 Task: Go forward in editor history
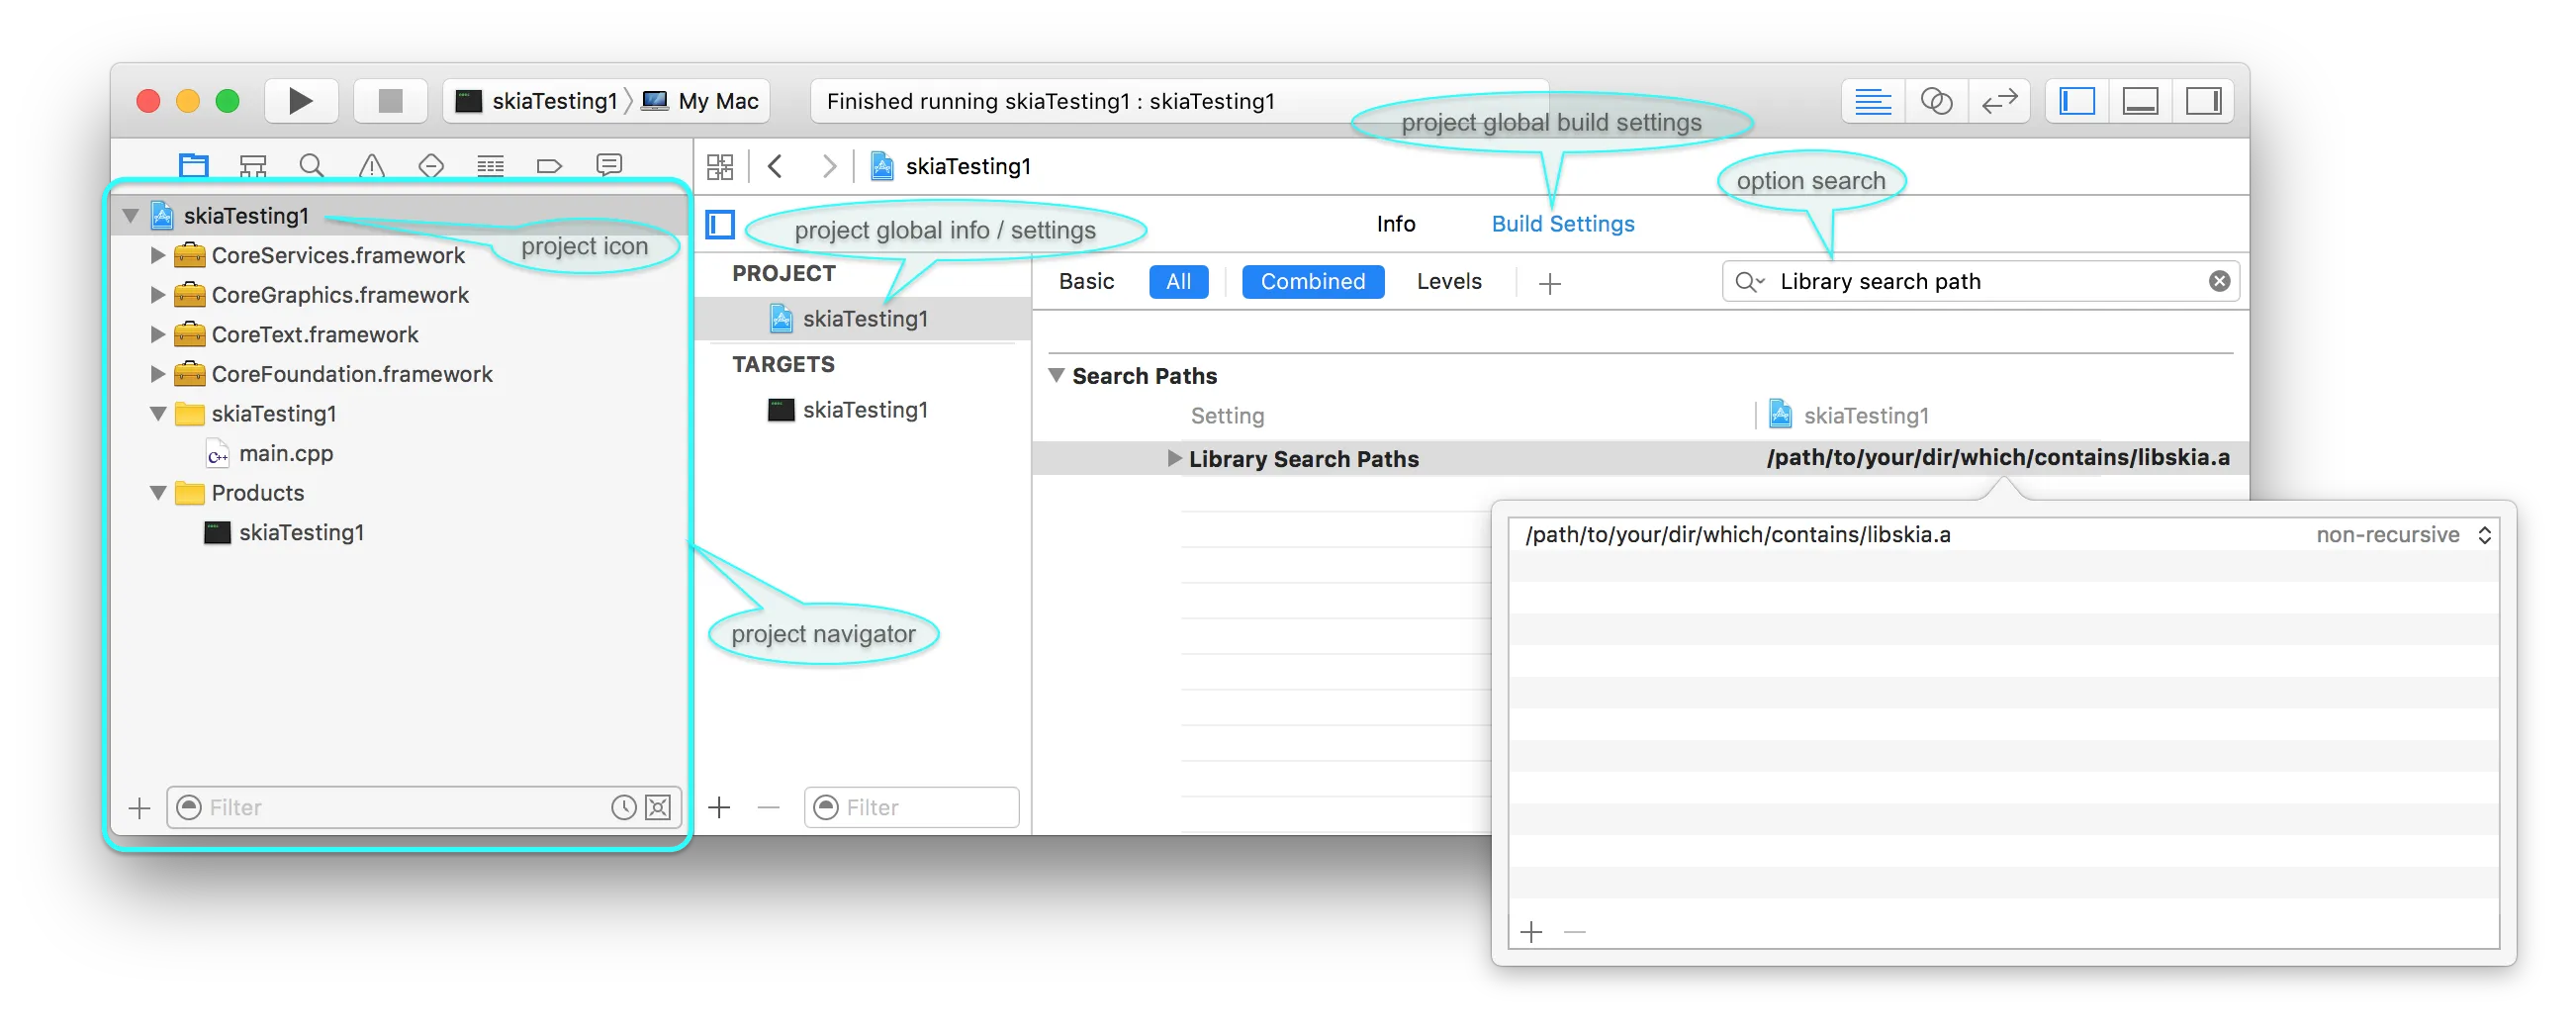pyautogui.click(x=829, y=166)
